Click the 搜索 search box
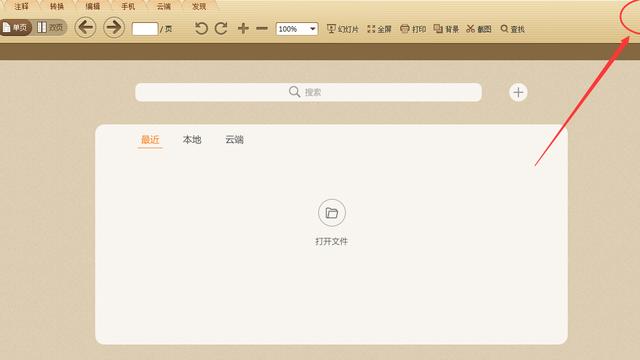The image size is (640, 360). pyautogui.click(x=308, y=92)
